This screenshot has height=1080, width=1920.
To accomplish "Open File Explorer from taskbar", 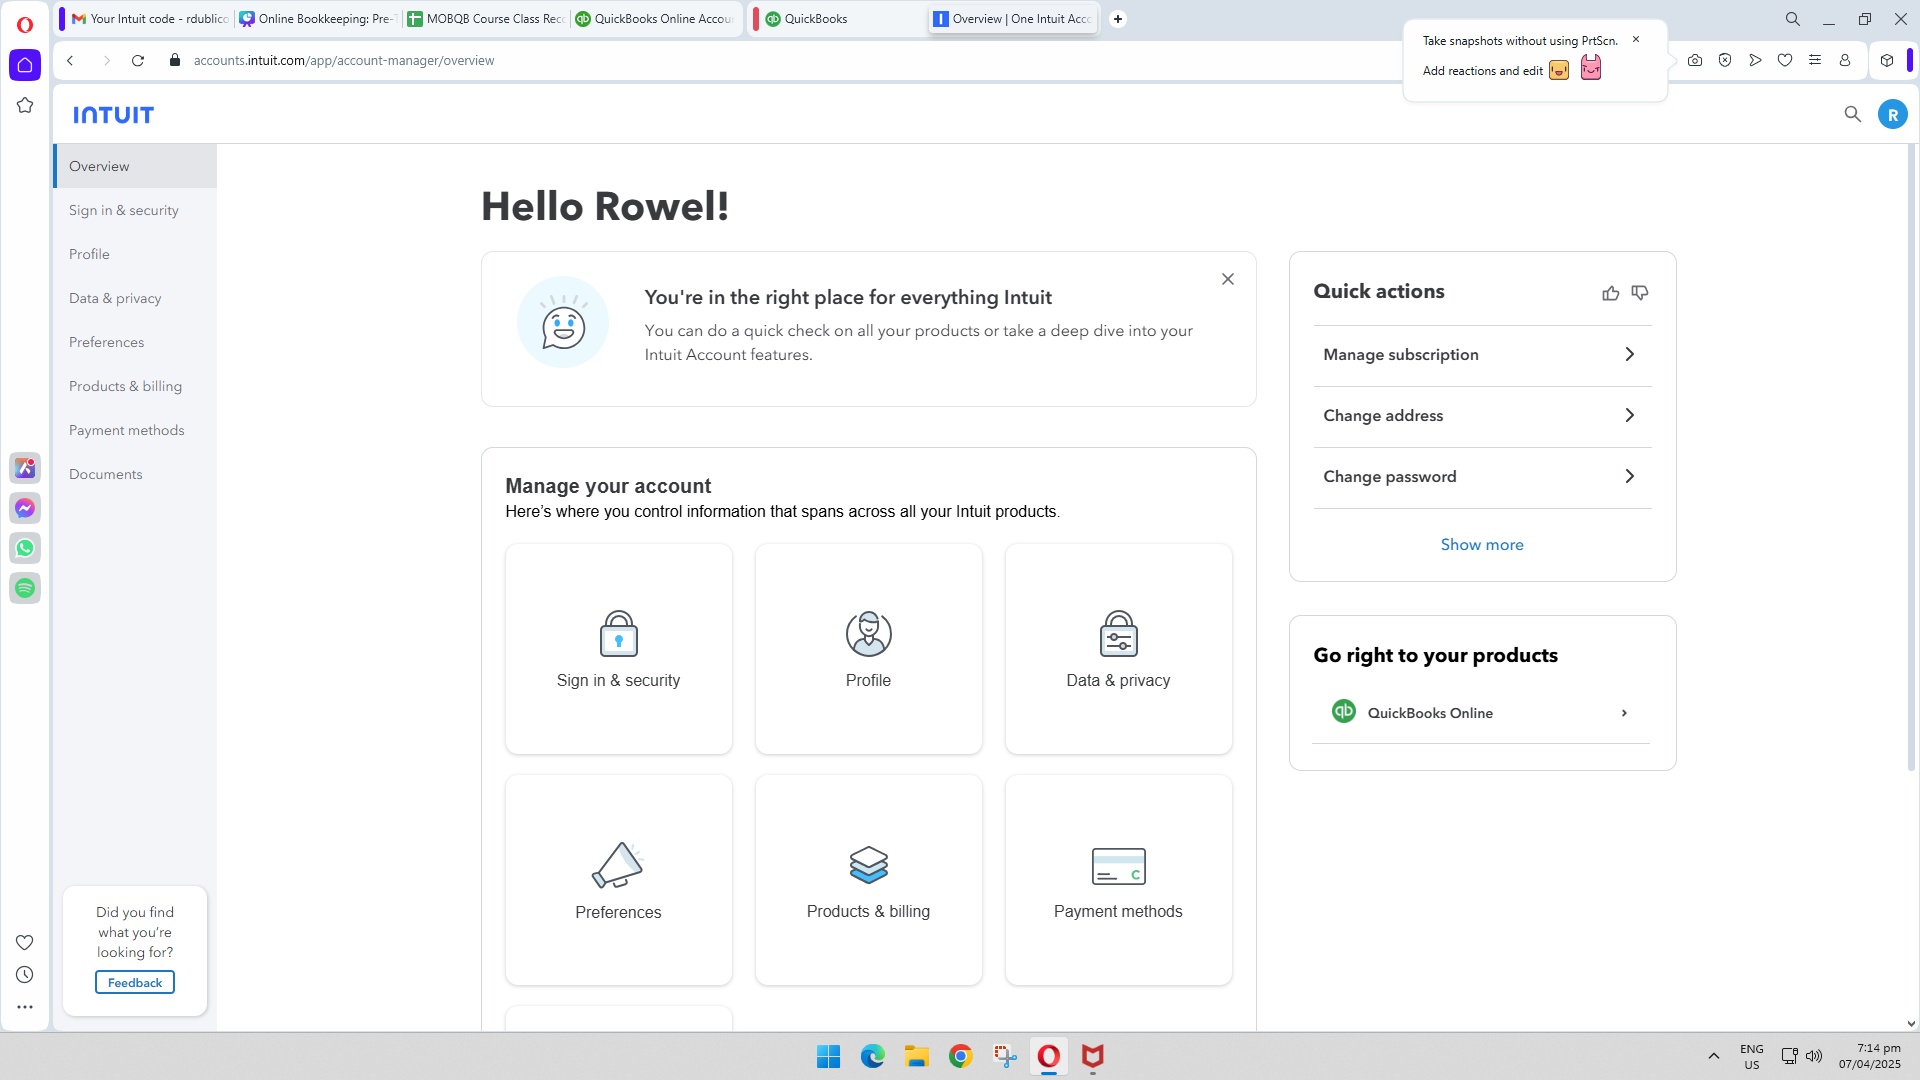I will 917,1056.
